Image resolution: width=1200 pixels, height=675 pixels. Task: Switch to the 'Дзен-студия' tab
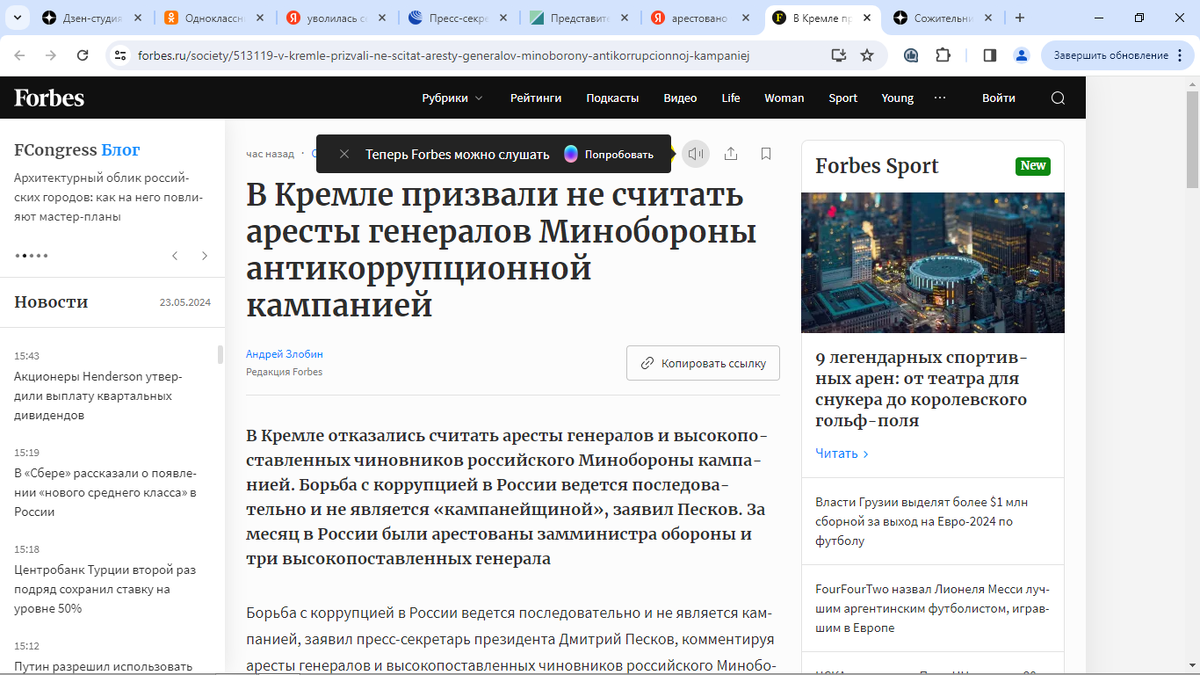click(x=90, y=18)
